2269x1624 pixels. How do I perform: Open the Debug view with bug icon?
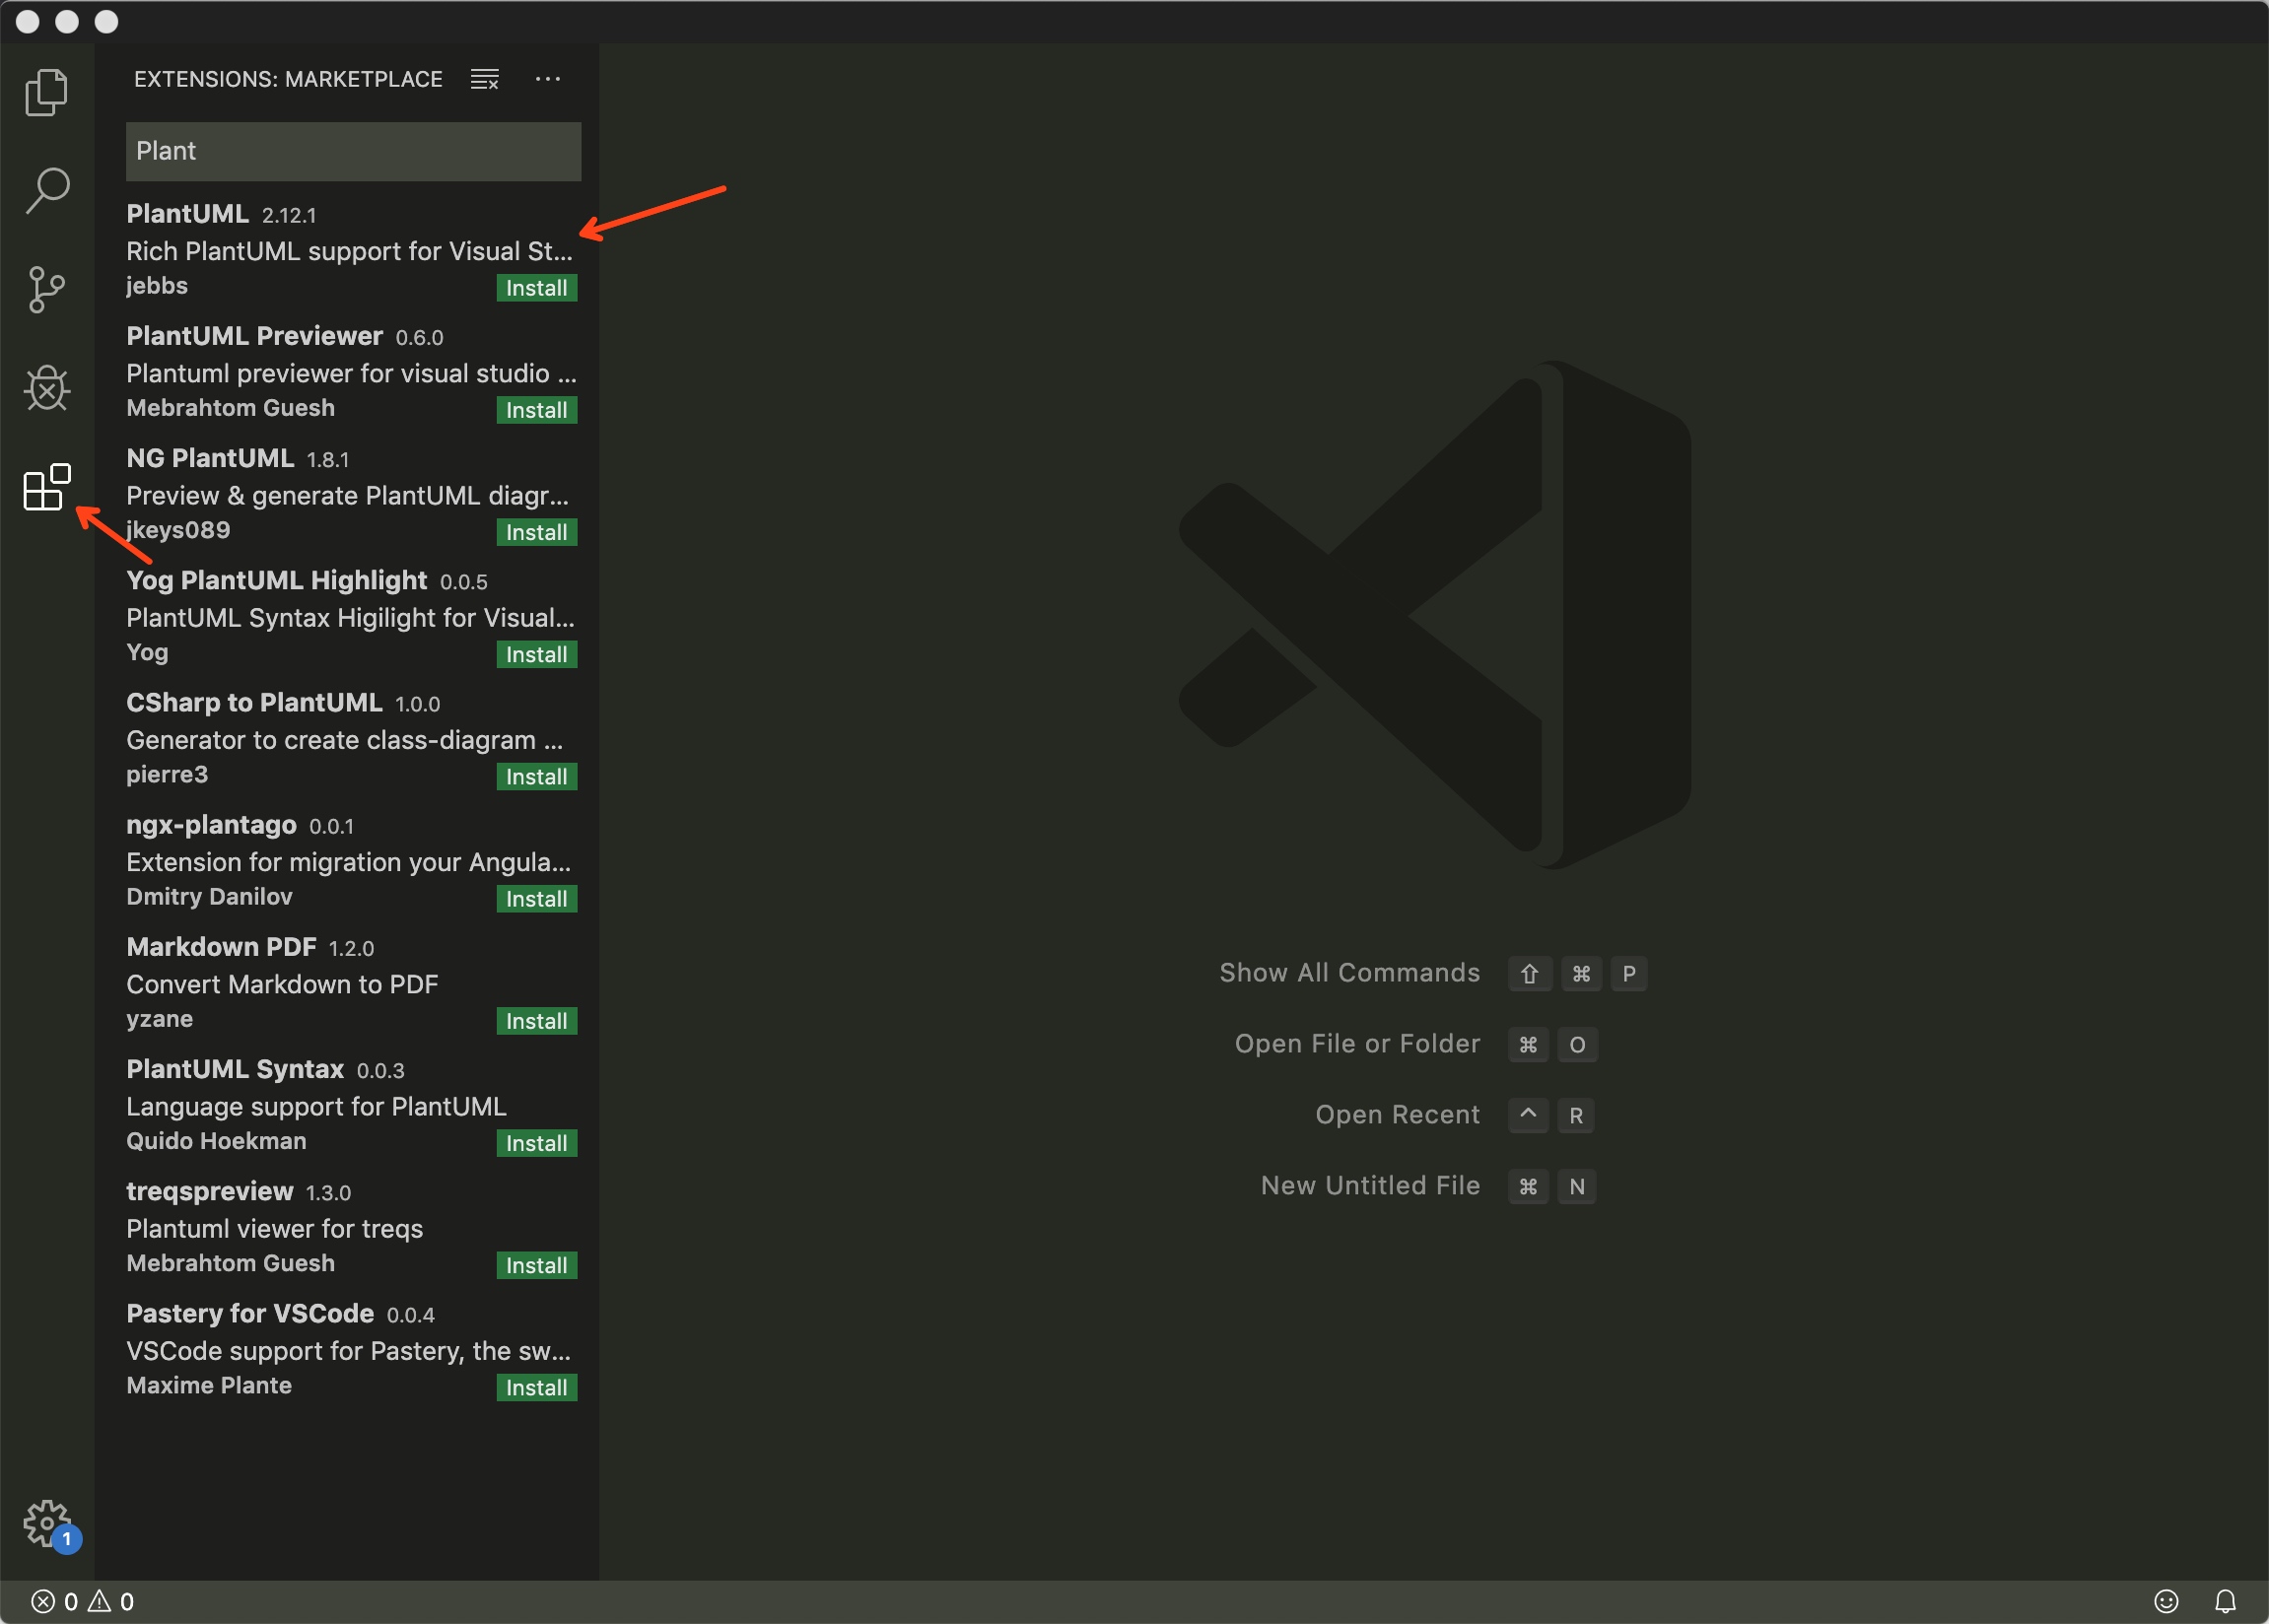(x=47, y=388)
